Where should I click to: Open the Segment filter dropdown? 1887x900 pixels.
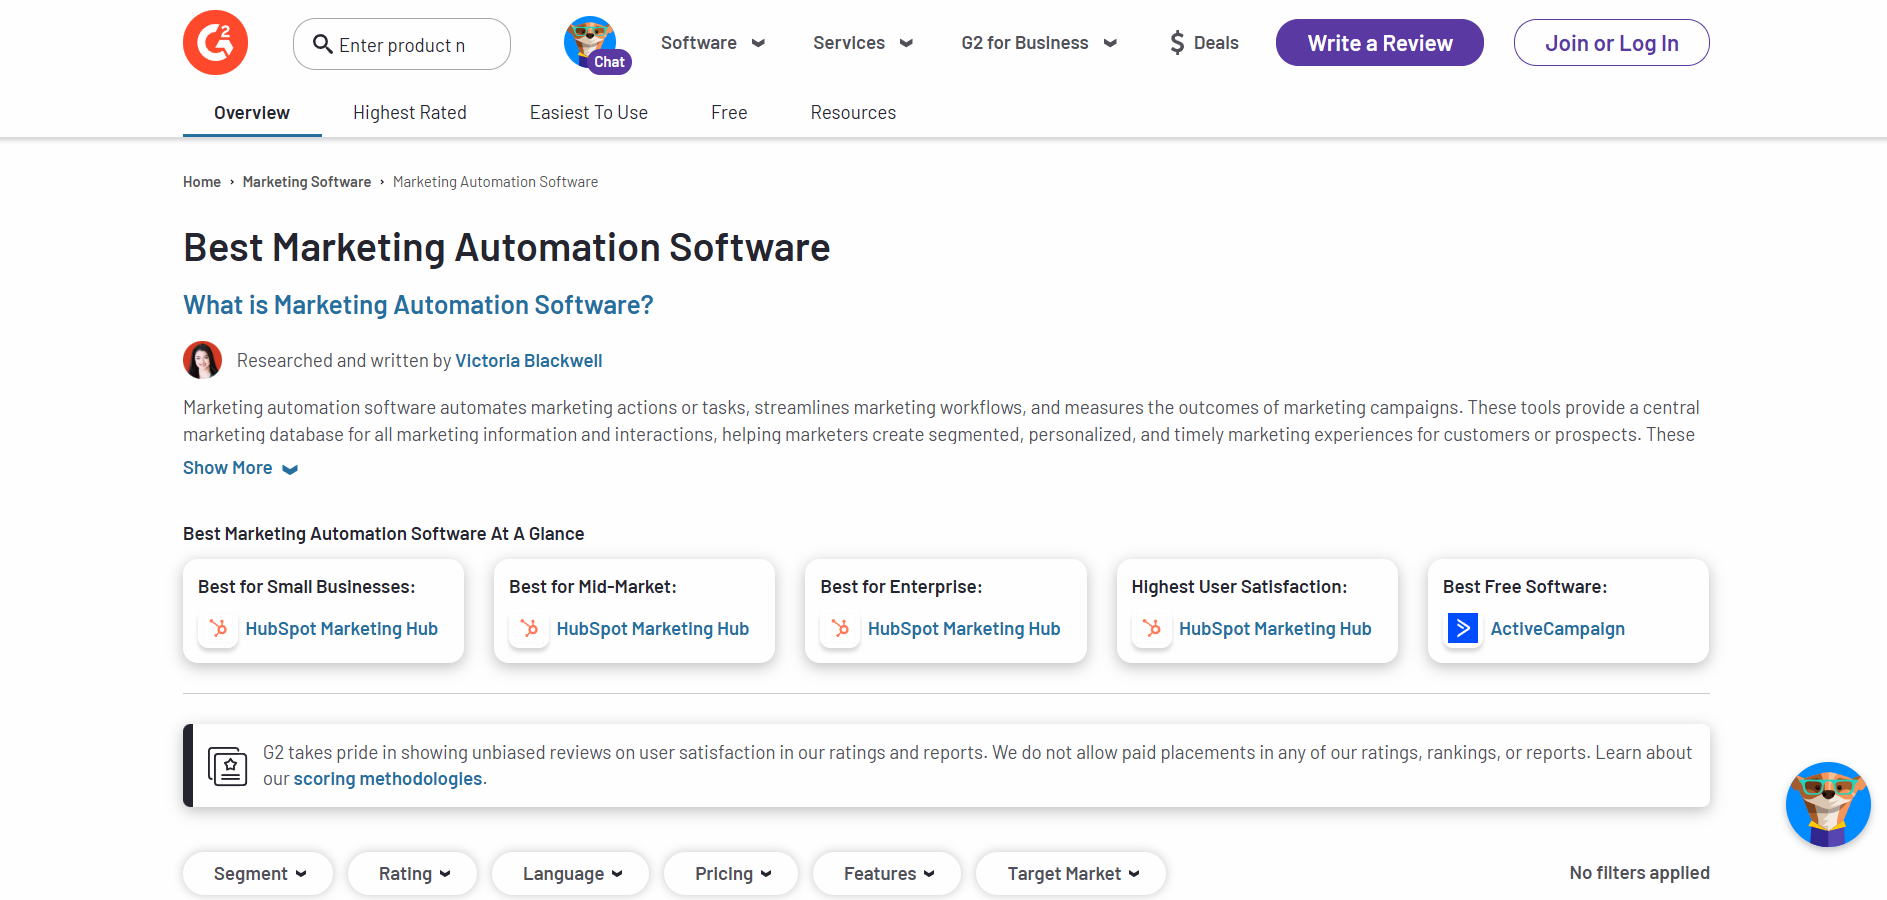258,874
